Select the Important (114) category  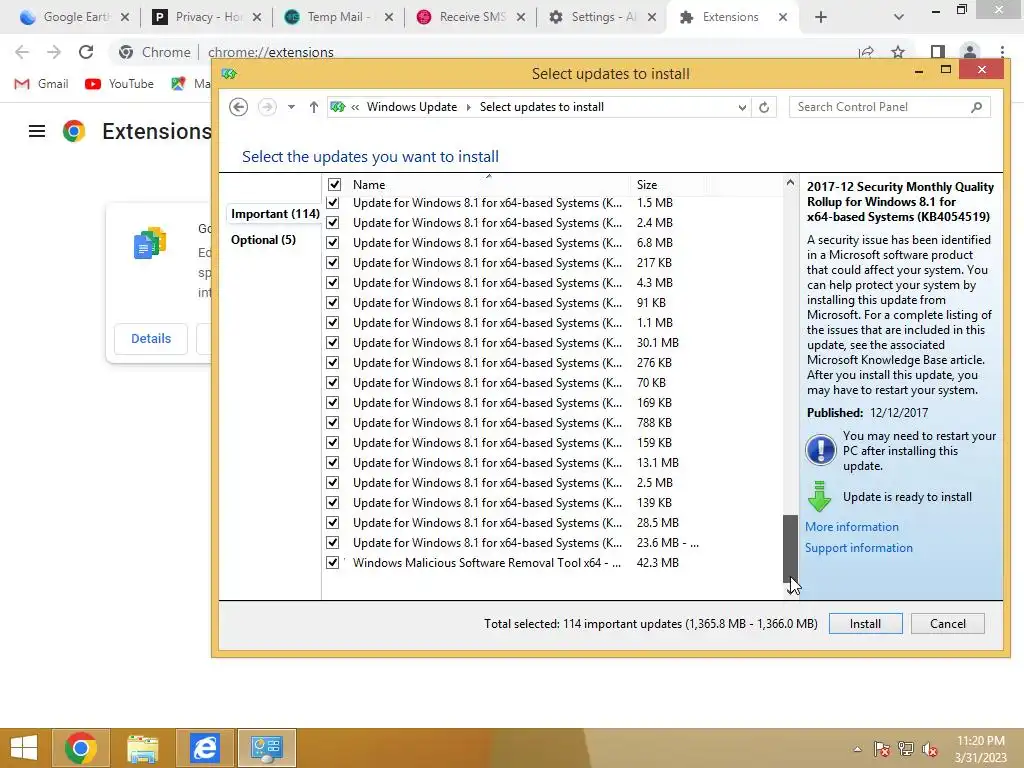pos(275,214)
